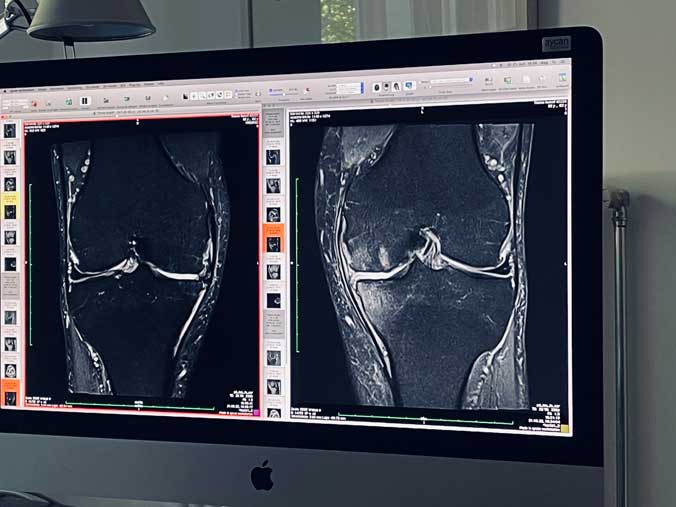The width and height of the screenshot is (676, 507).
Task: Open the topmost series thumbnail in left column
Action: point(9,130)
